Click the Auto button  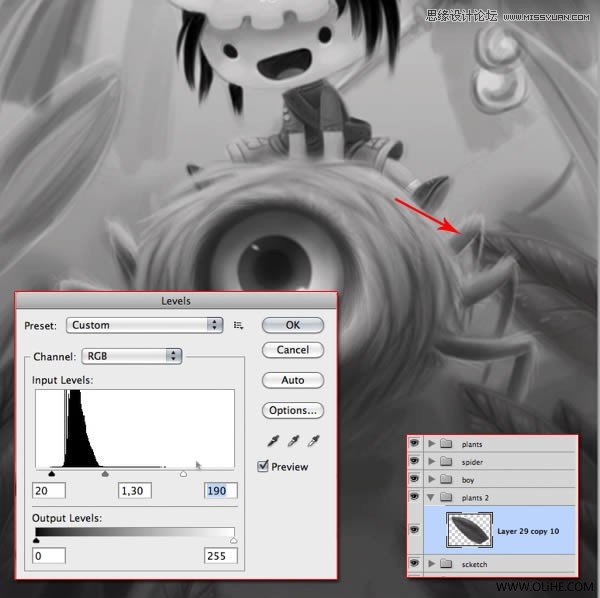click(x=293, y=380)
